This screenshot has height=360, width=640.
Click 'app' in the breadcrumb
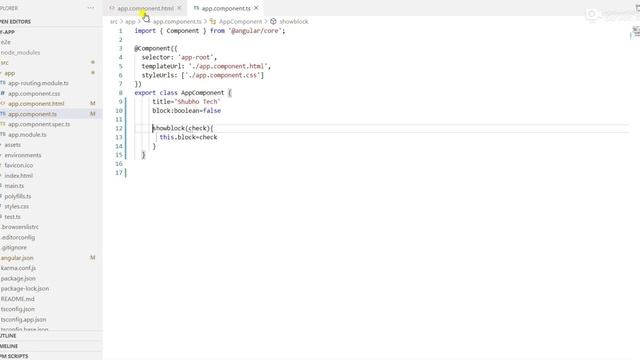pos(130,22)
